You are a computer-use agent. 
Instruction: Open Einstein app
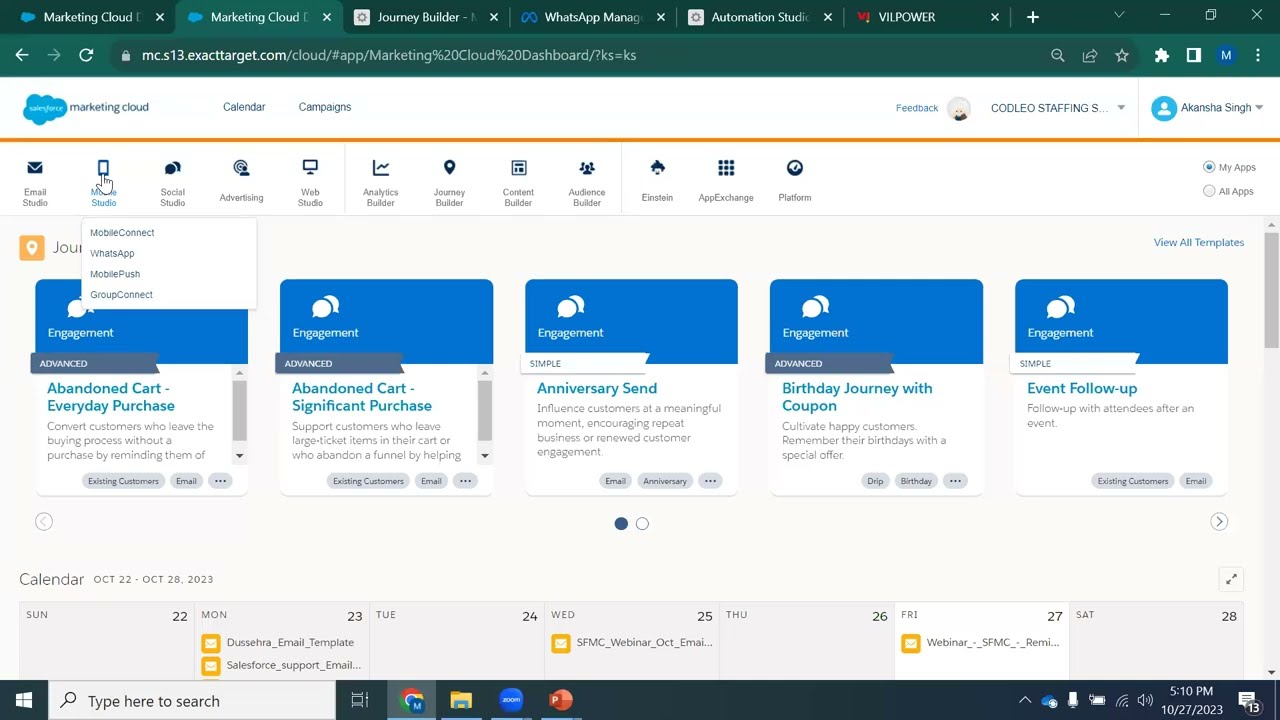tap(657, 182)
